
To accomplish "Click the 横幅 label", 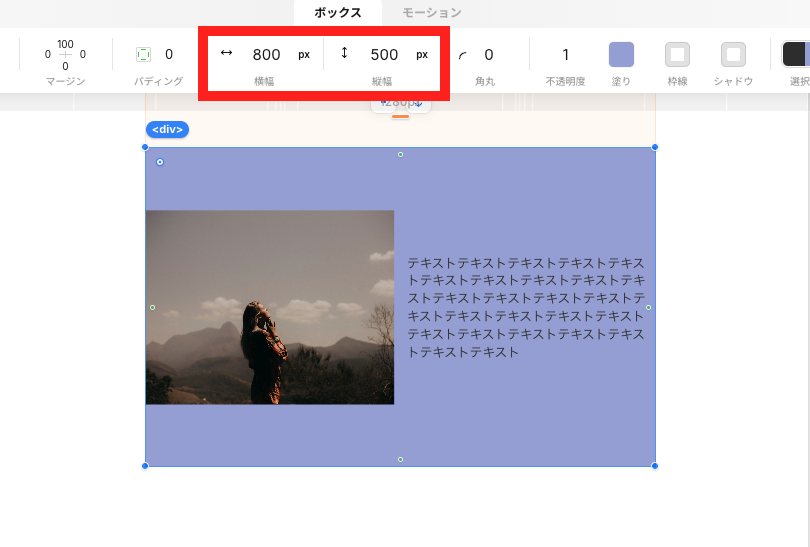I will (x=264, y=81).
